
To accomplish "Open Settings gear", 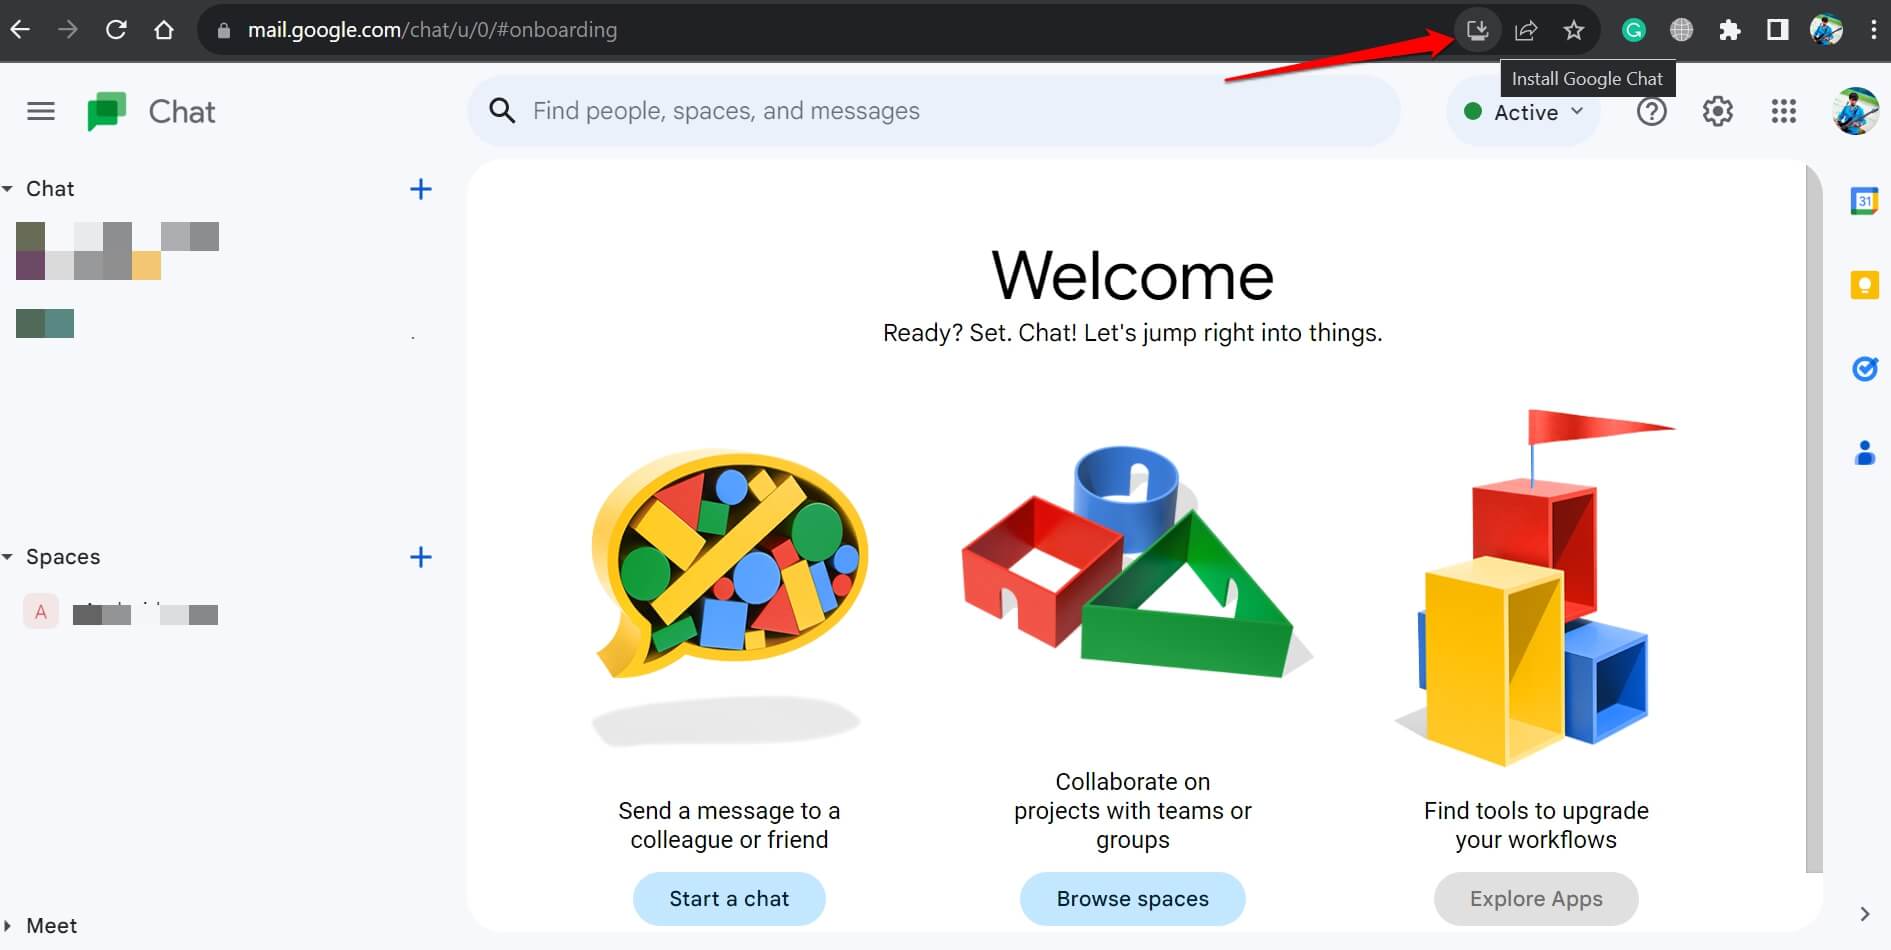I will [x=1717, y=111].
